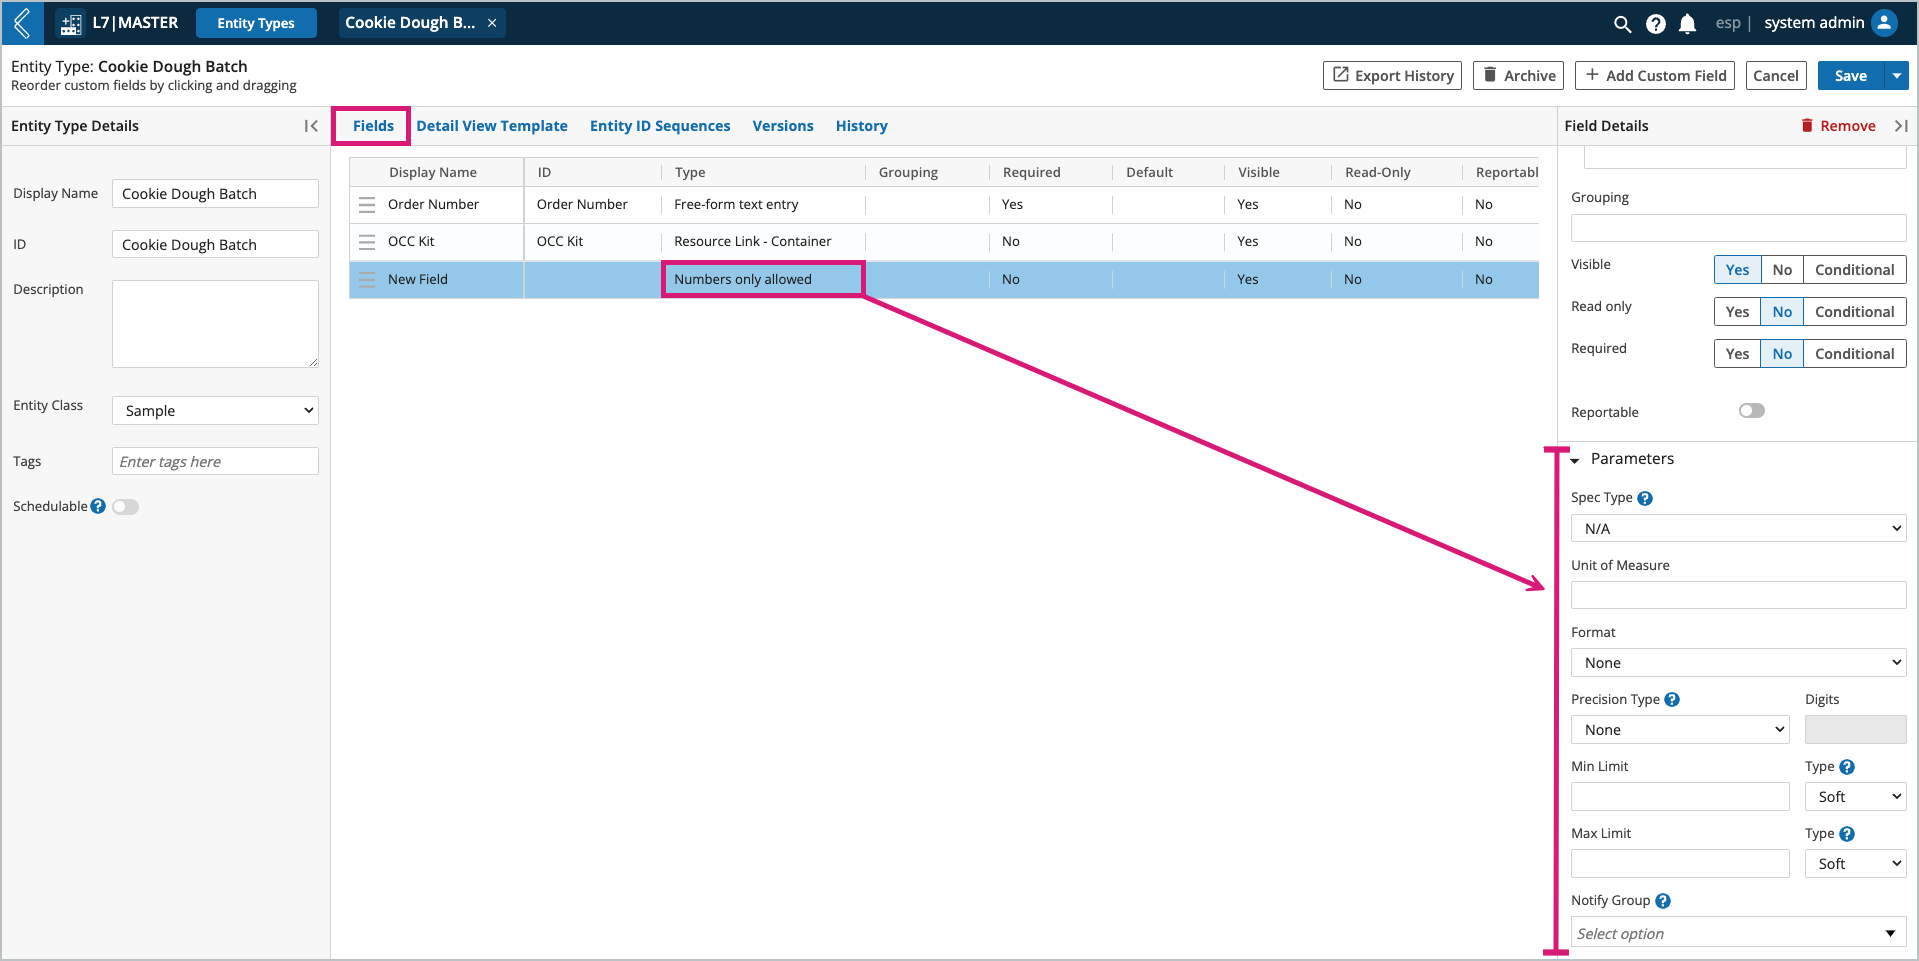Click the drag handle for OCC Kit row
Image resolution: width=1919 pixels, height=961 pixels.
coord(367,242)
